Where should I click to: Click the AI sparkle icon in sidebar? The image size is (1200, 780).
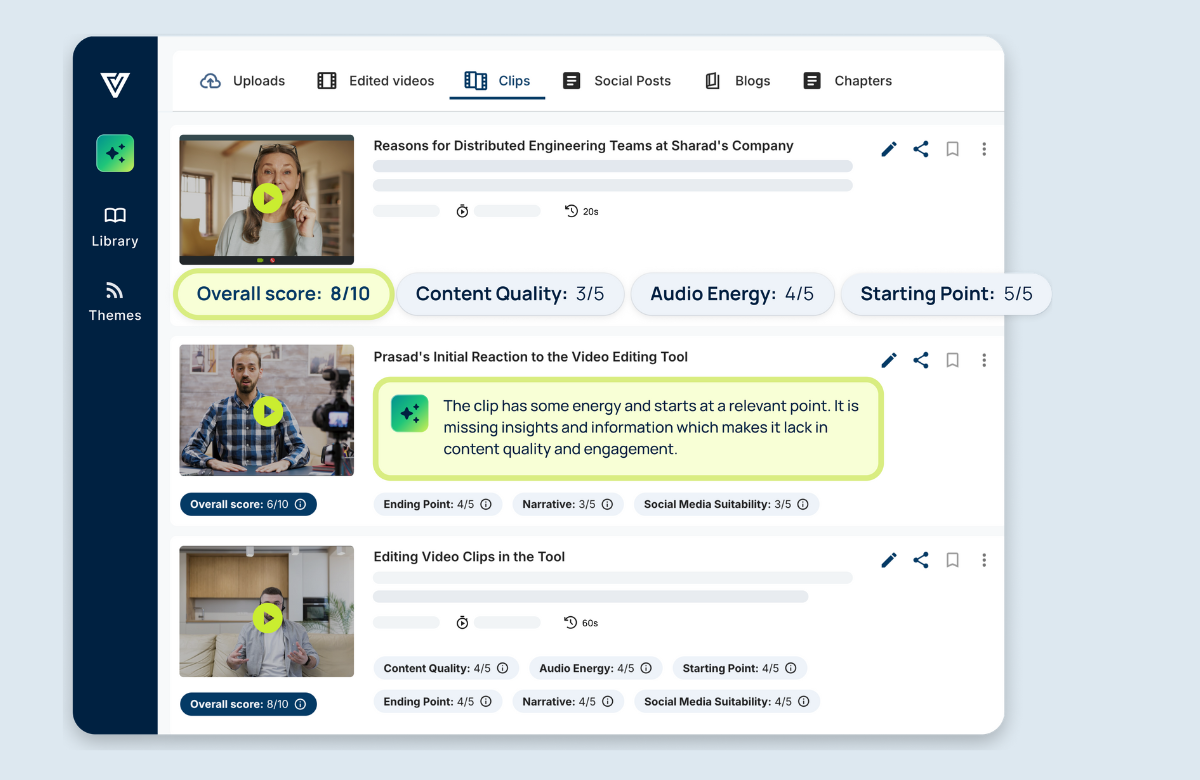(x=115, y=153)
